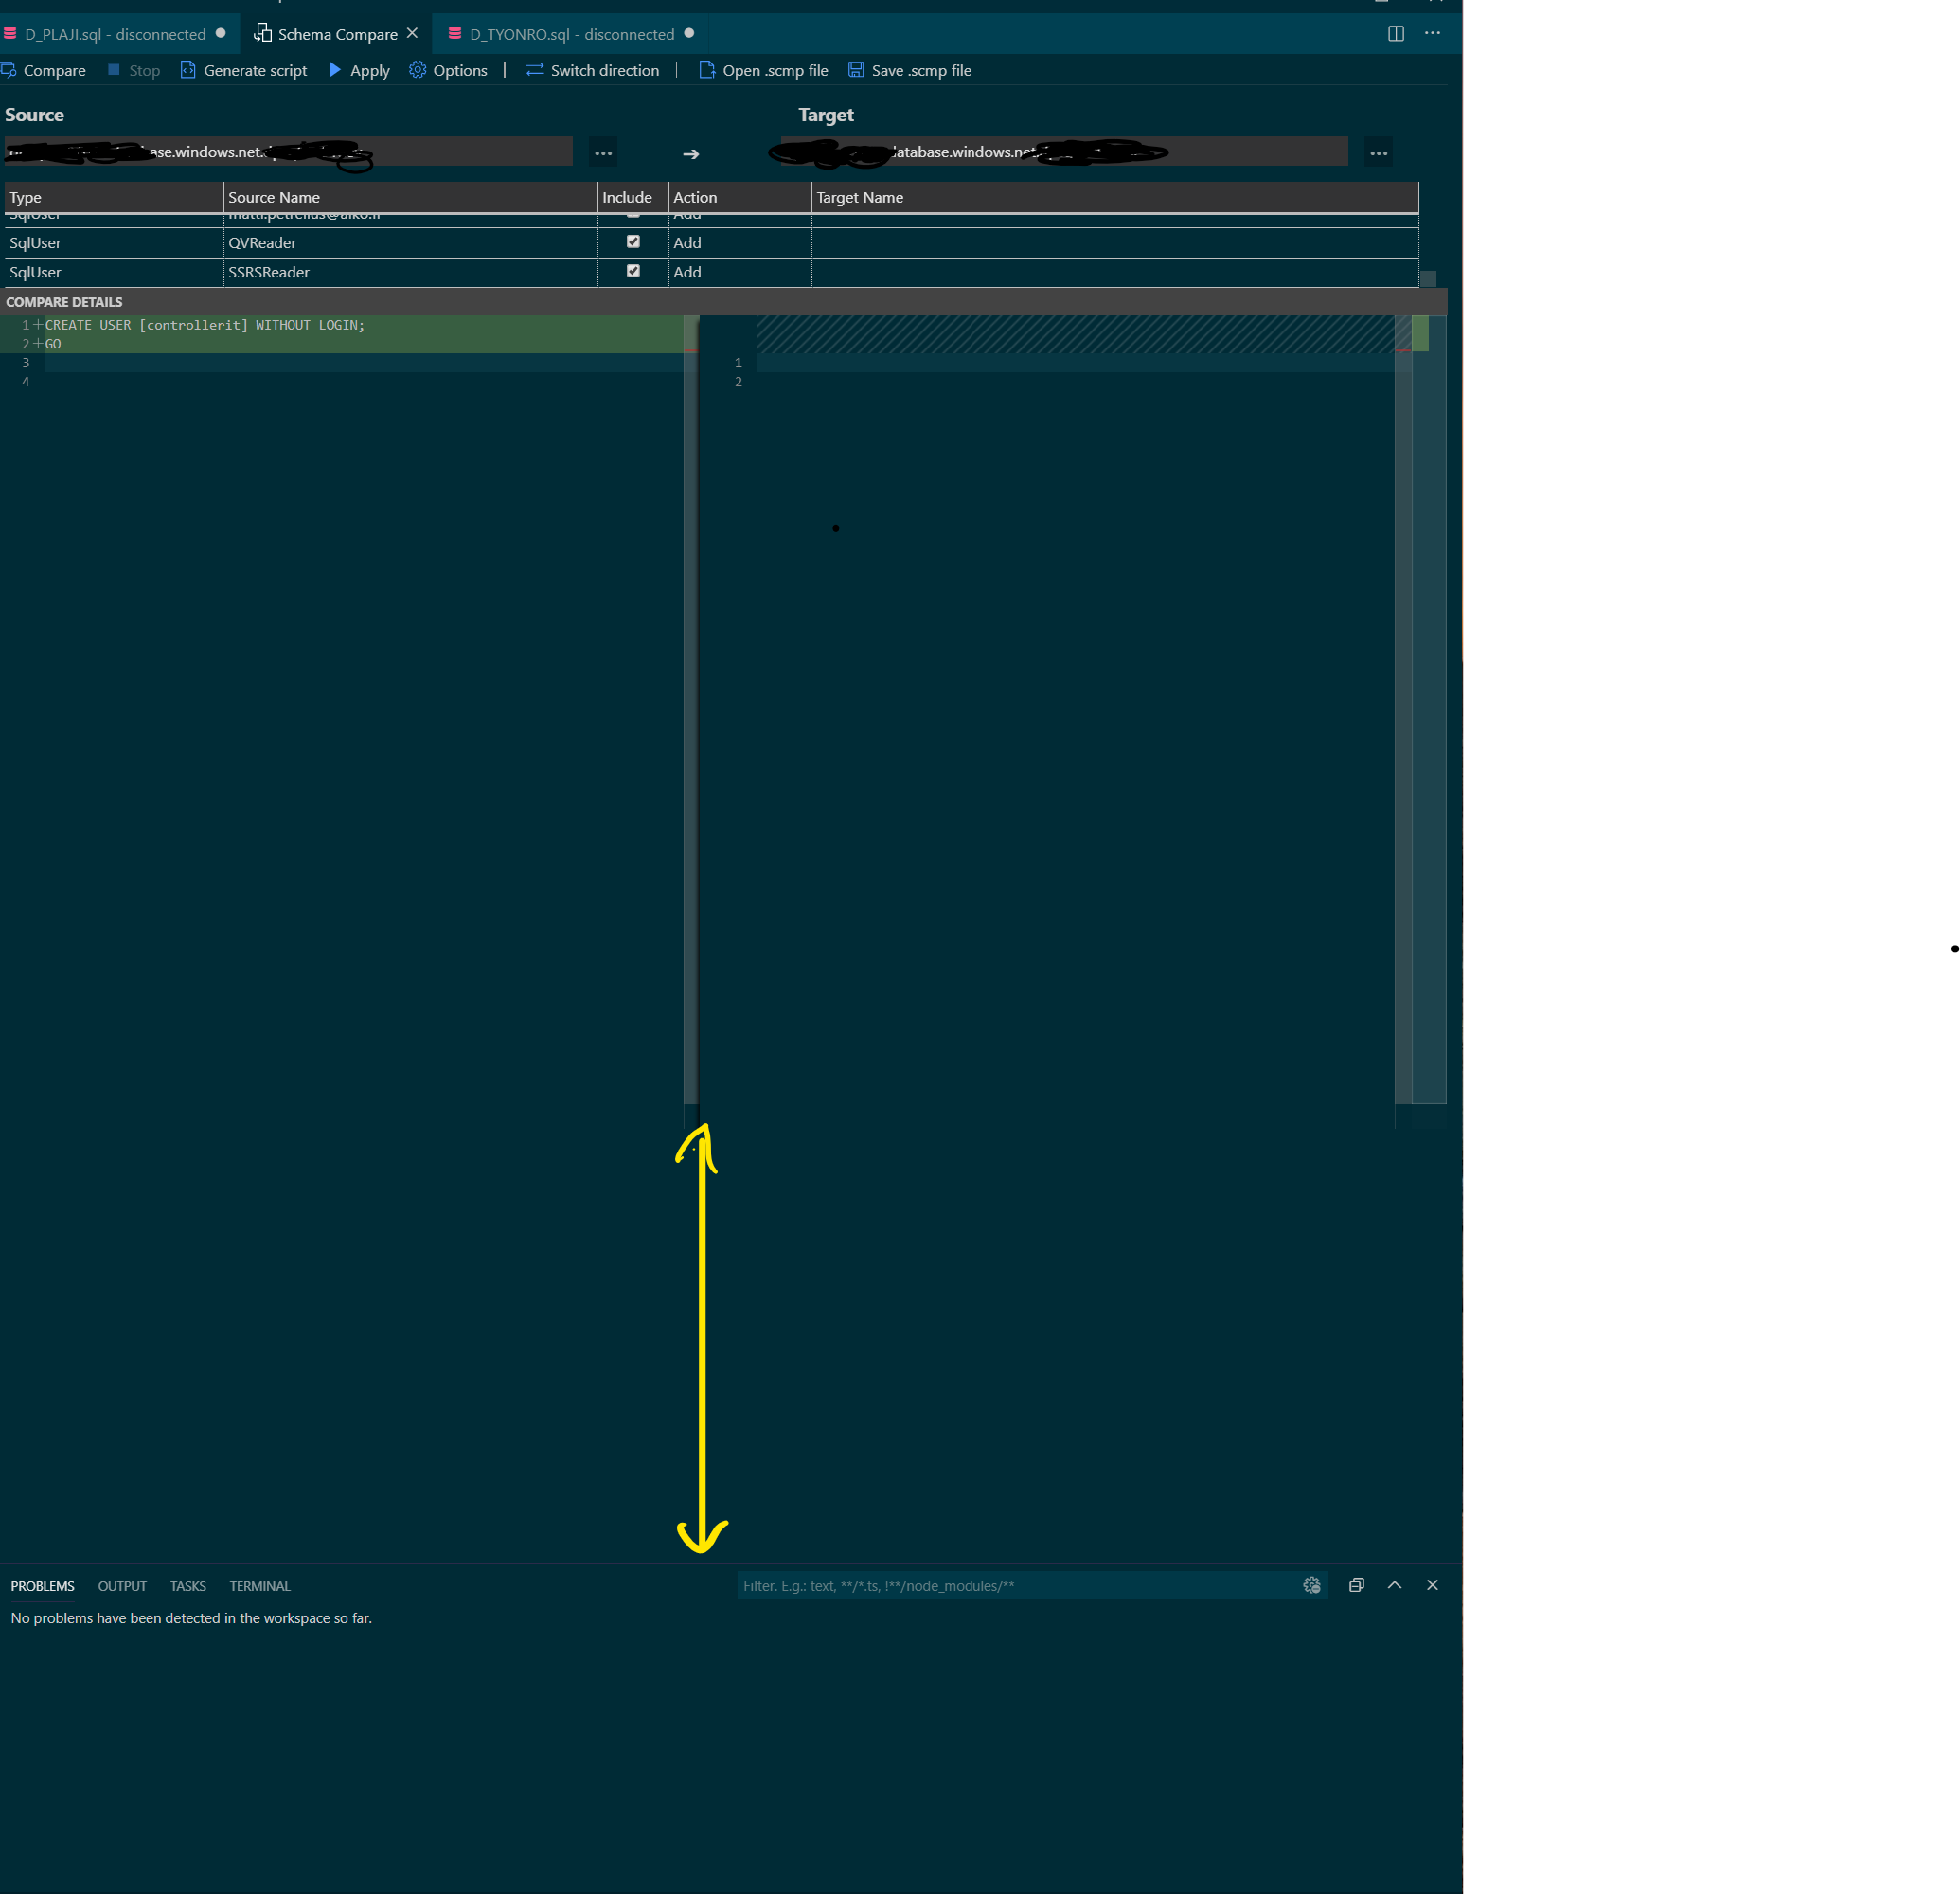Open a .scmp file
This screenshot has height=1894, width=1960.
coord(763,70)
